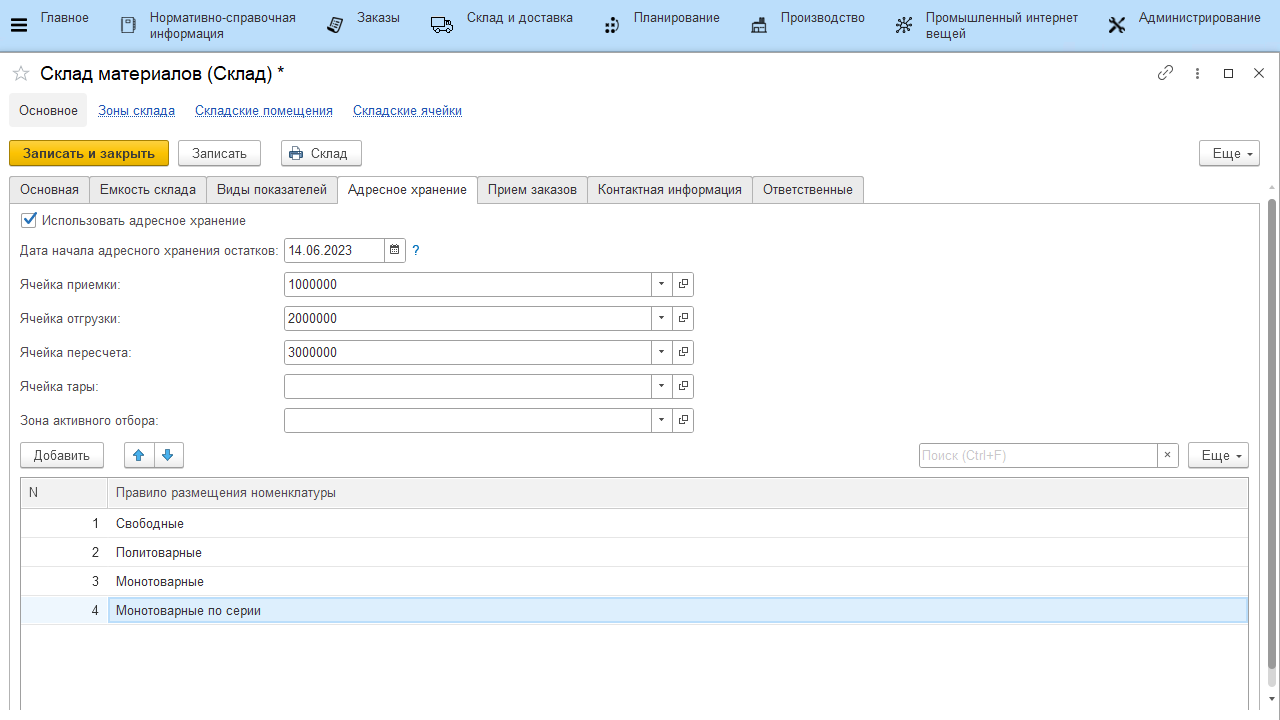Open the Складские ячейки link
The image size is (1280, 720).
coord(407,111)
